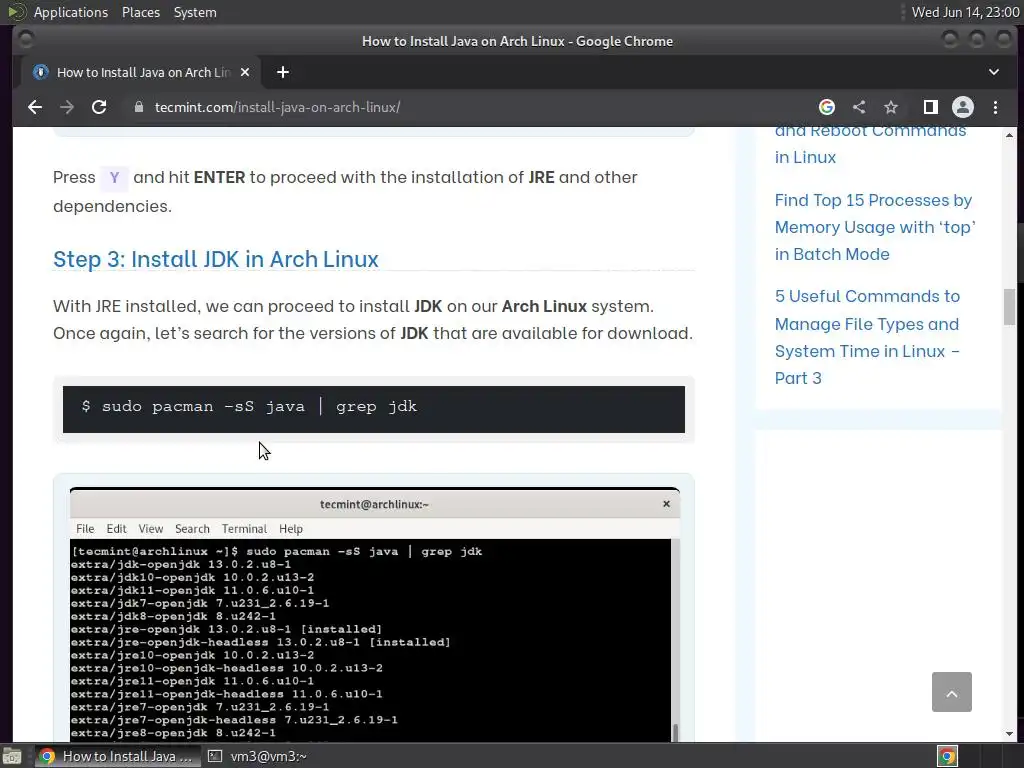Click the scrollbar down arrow

point(1010,734)
